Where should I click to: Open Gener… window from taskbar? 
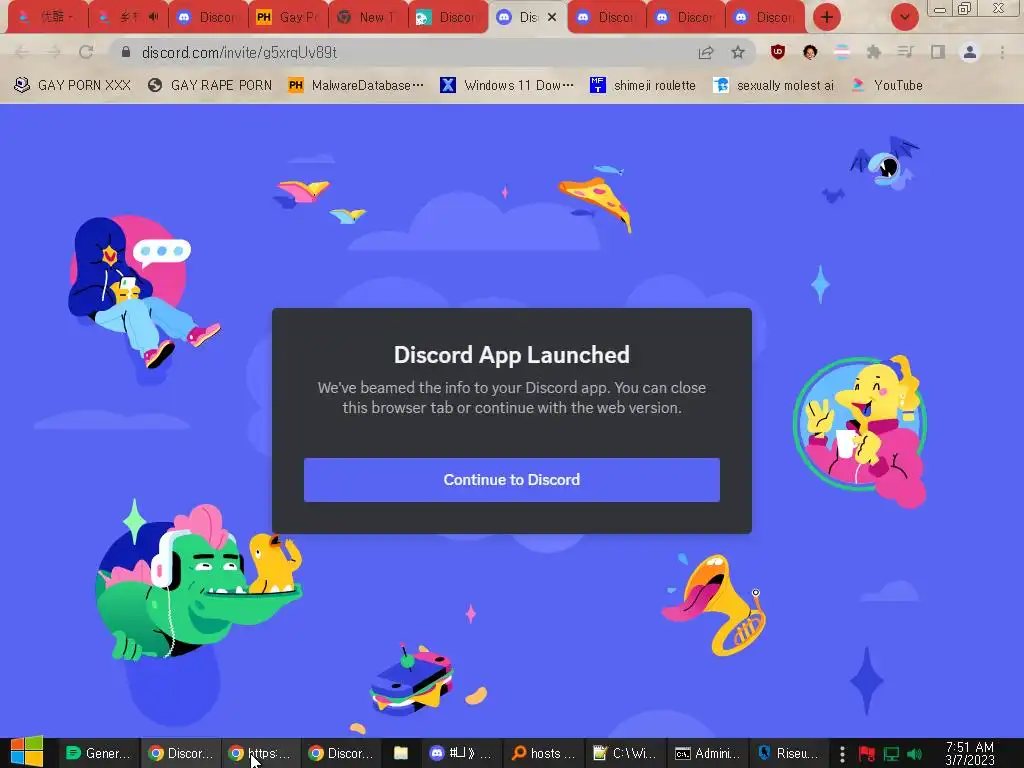(x=99, y=753)
